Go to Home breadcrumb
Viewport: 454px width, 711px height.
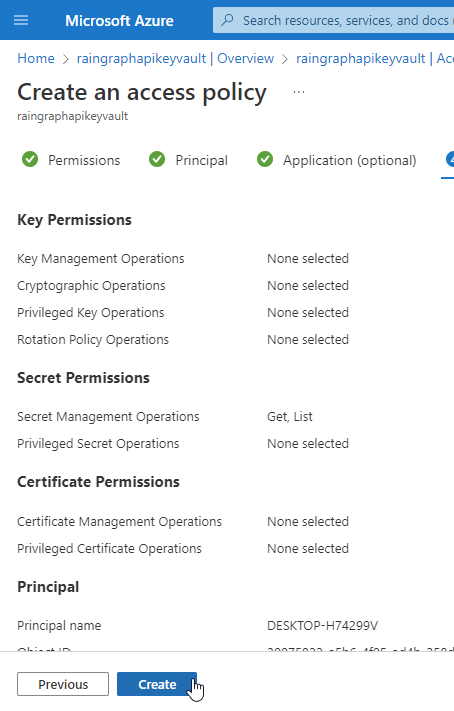coord(36,58)
